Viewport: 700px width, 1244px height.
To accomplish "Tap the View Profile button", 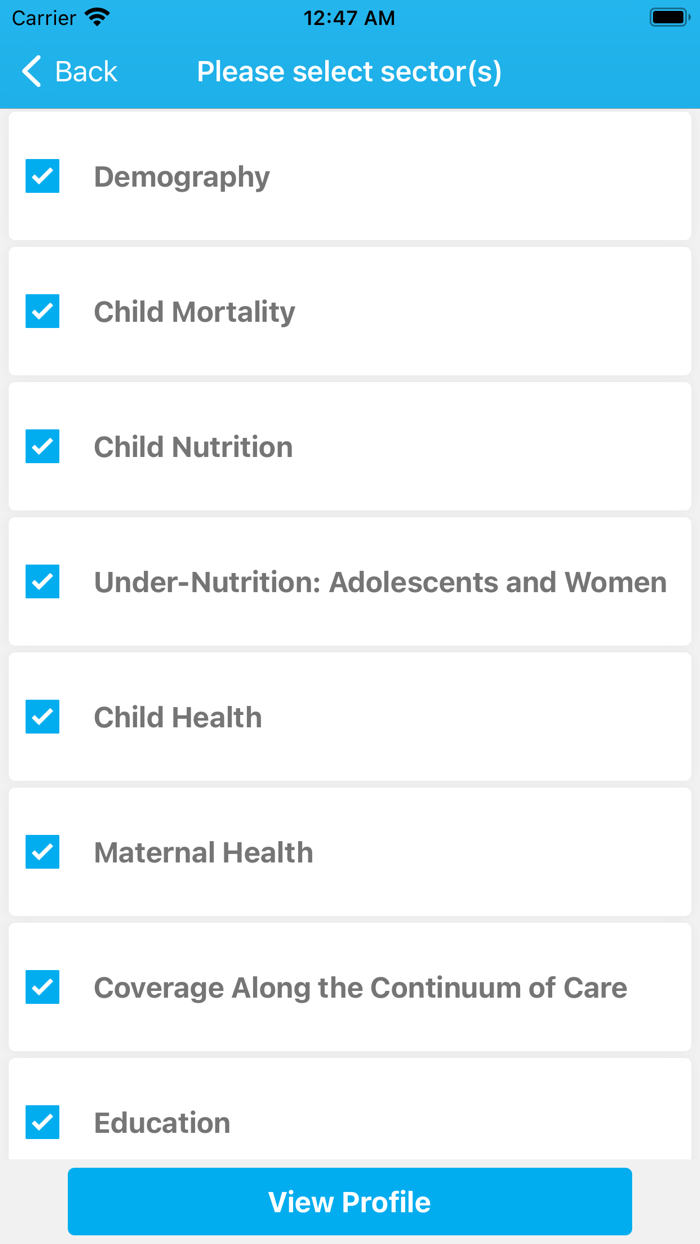I will coord(350,1202).
